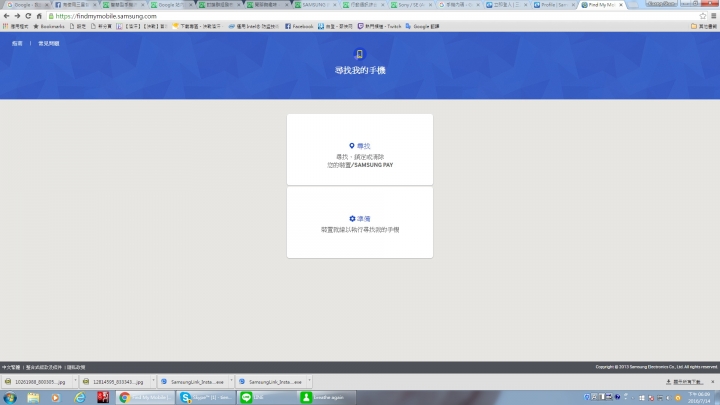The width and height of the screenshot is (720, 405).
Task: Switch to the first Google tab
Action: point(27,5)
